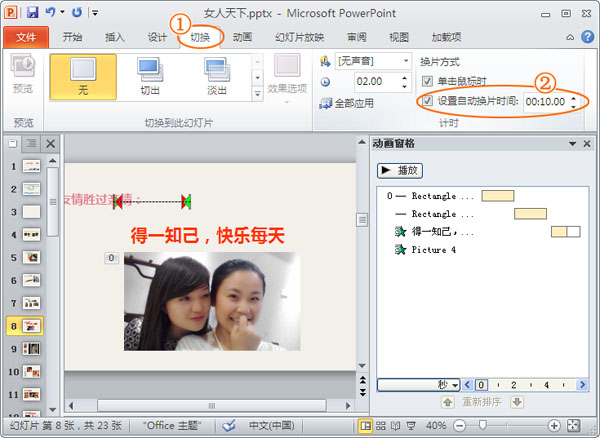Select slide 3 thumbnail
600x438 pixels.
(31, 212)
